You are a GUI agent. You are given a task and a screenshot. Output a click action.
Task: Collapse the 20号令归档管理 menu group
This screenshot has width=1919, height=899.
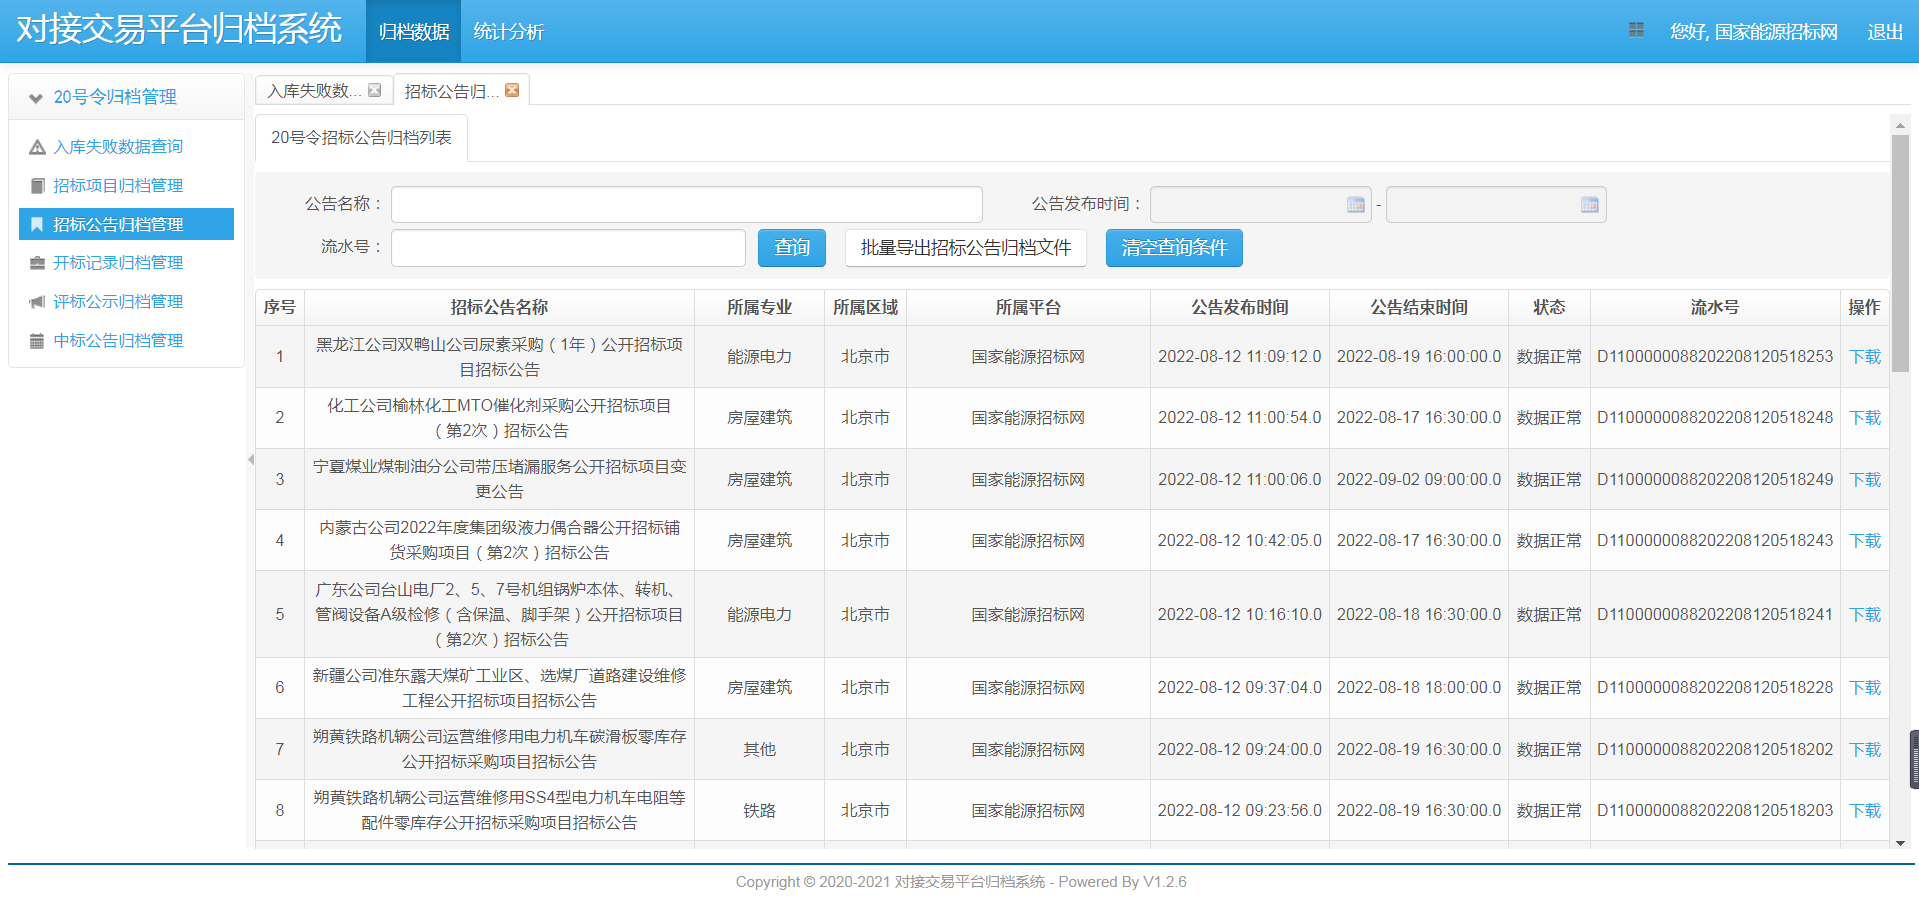coord(36,98)
